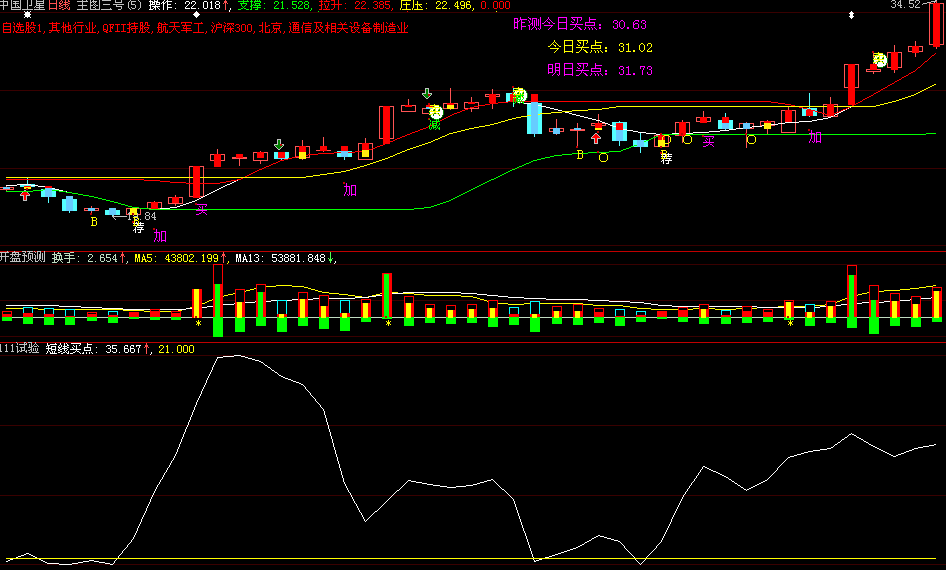Click the rightmost clock icon near the price peak

(x=880, y=60)
